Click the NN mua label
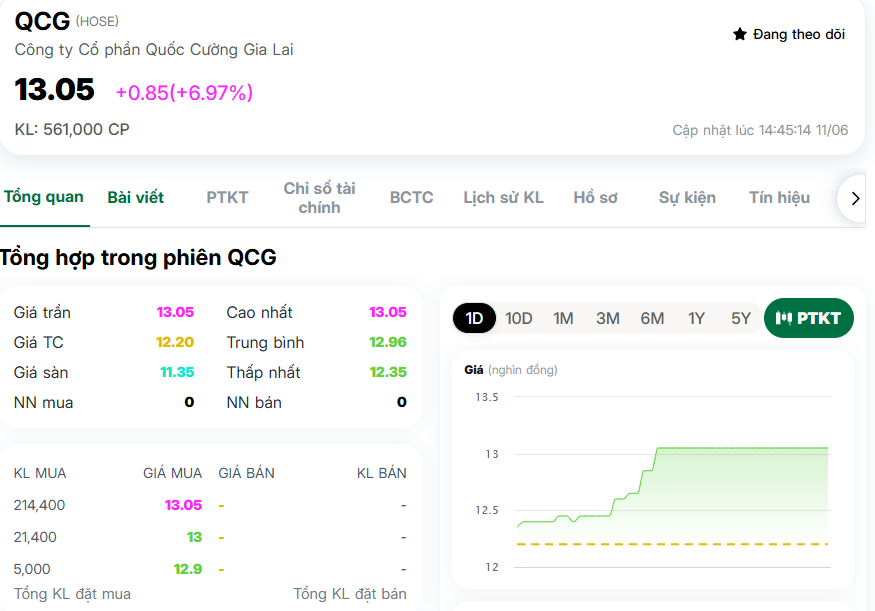This screenshot has height=611, width=875. coord(44,402)
